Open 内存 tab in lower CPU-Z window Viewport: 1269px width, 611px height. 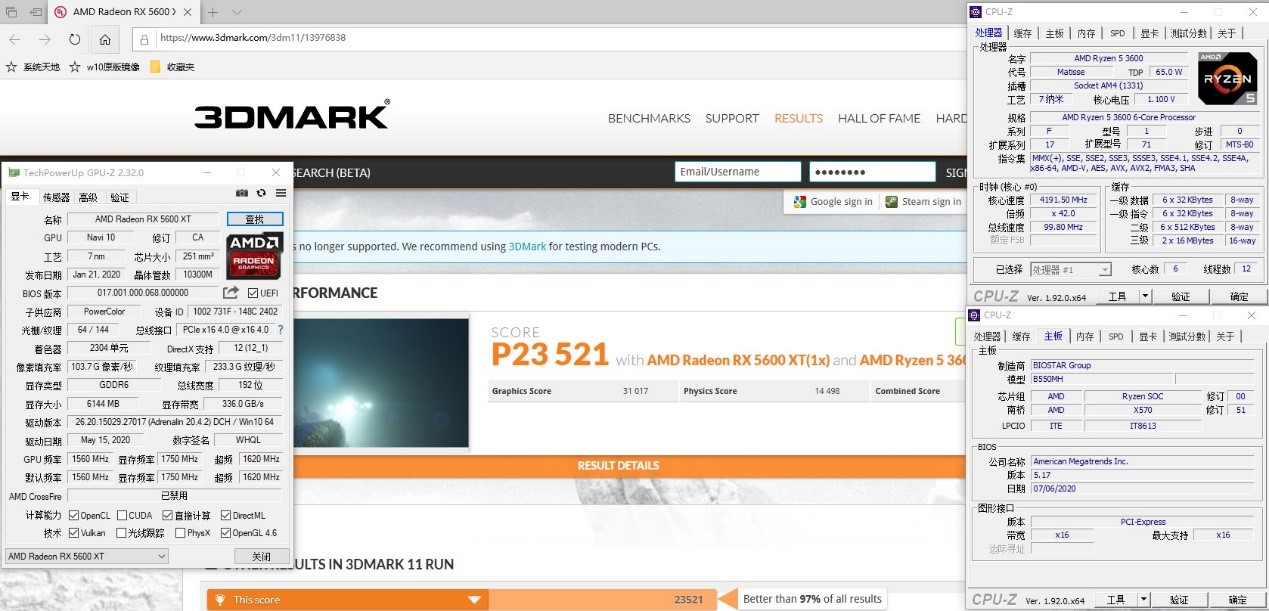pos(1085,336)
